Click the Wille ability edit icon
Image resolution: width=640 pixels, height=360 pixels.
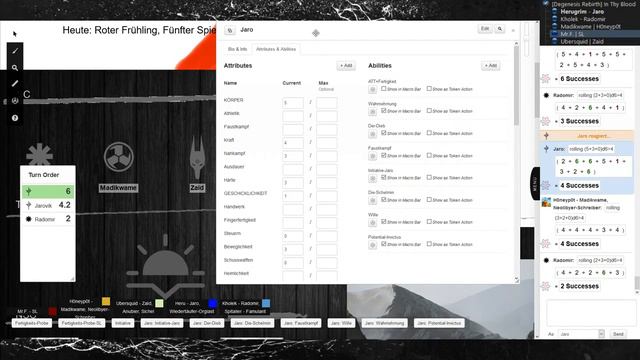pyautogui.click(x=372, y=223)
